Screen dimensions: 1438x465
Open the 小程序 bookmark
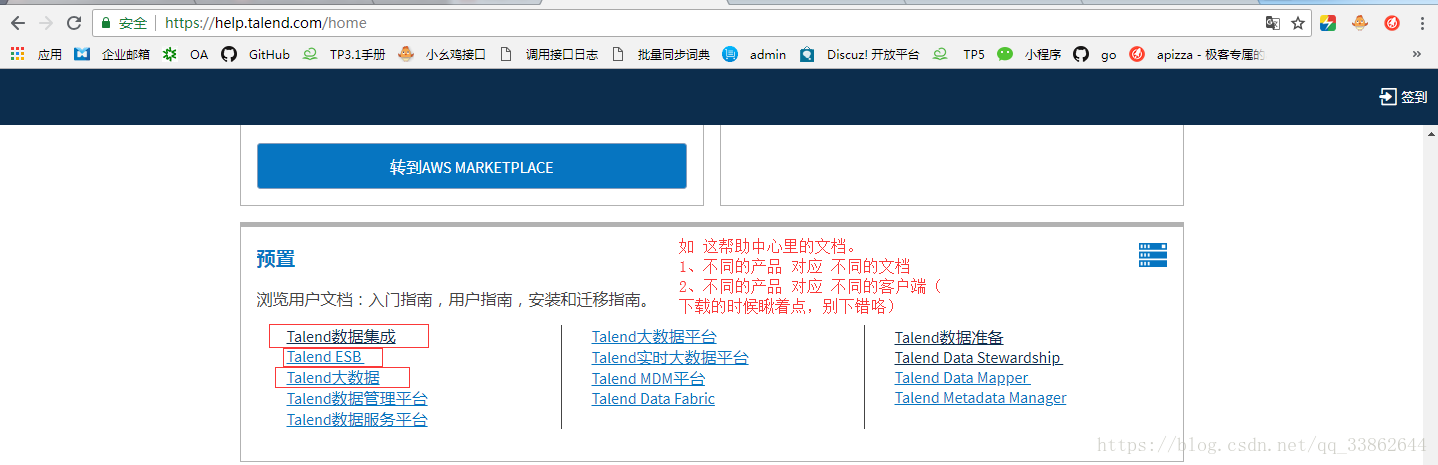pos(1030,54)
